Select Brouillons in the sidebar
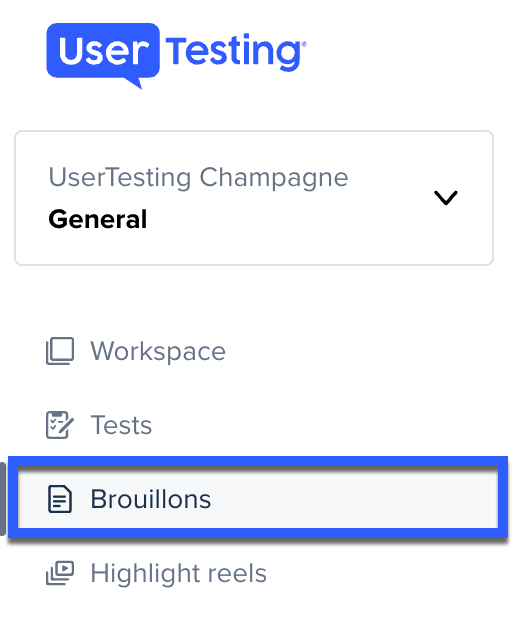 [258, 498]
